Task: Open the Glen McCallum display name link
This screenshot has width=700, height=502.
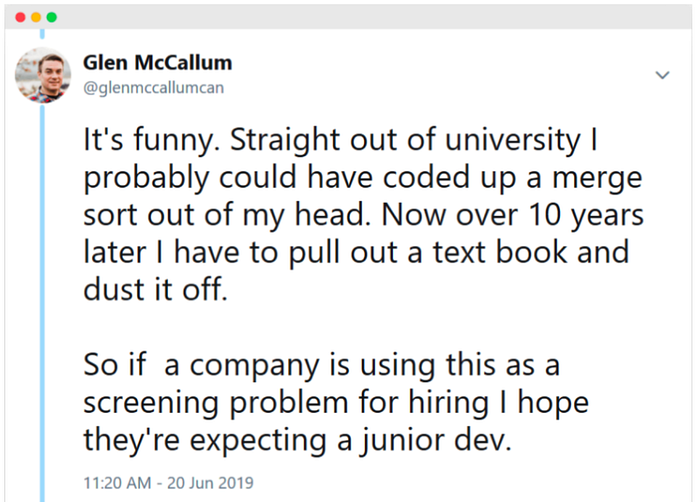Action: 158,63
